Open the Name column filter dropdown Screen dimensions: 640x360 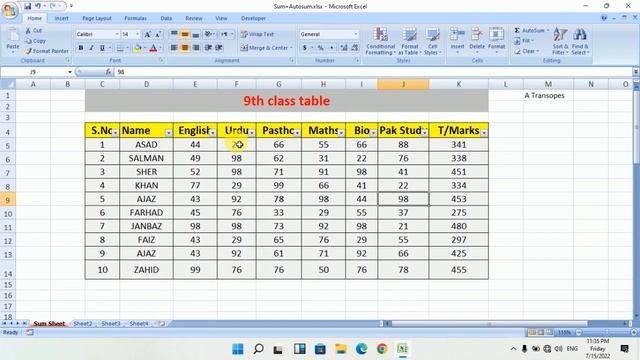pos(169,133)
